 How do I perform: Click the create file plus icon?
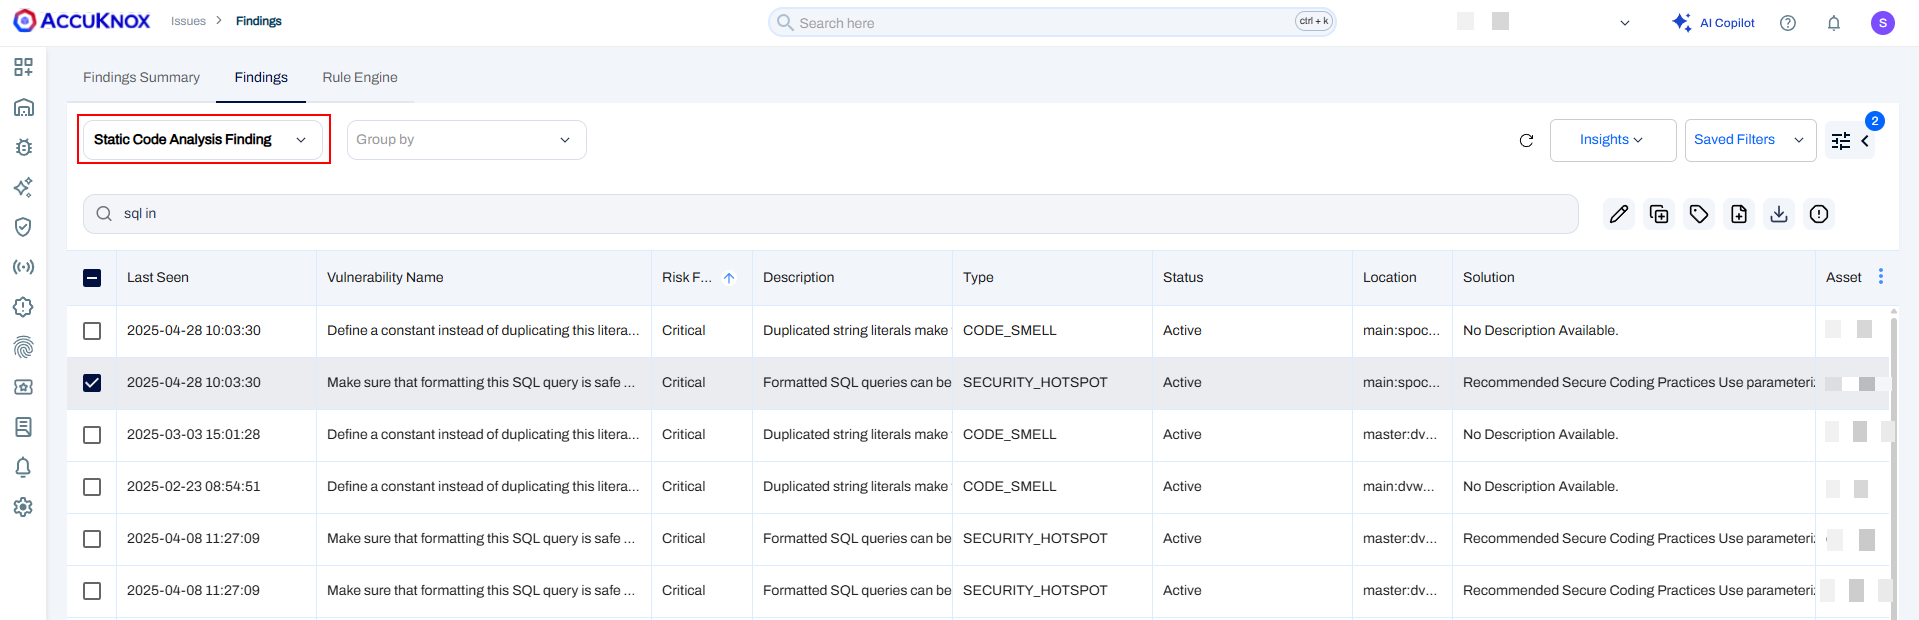tap(1739, 214)
